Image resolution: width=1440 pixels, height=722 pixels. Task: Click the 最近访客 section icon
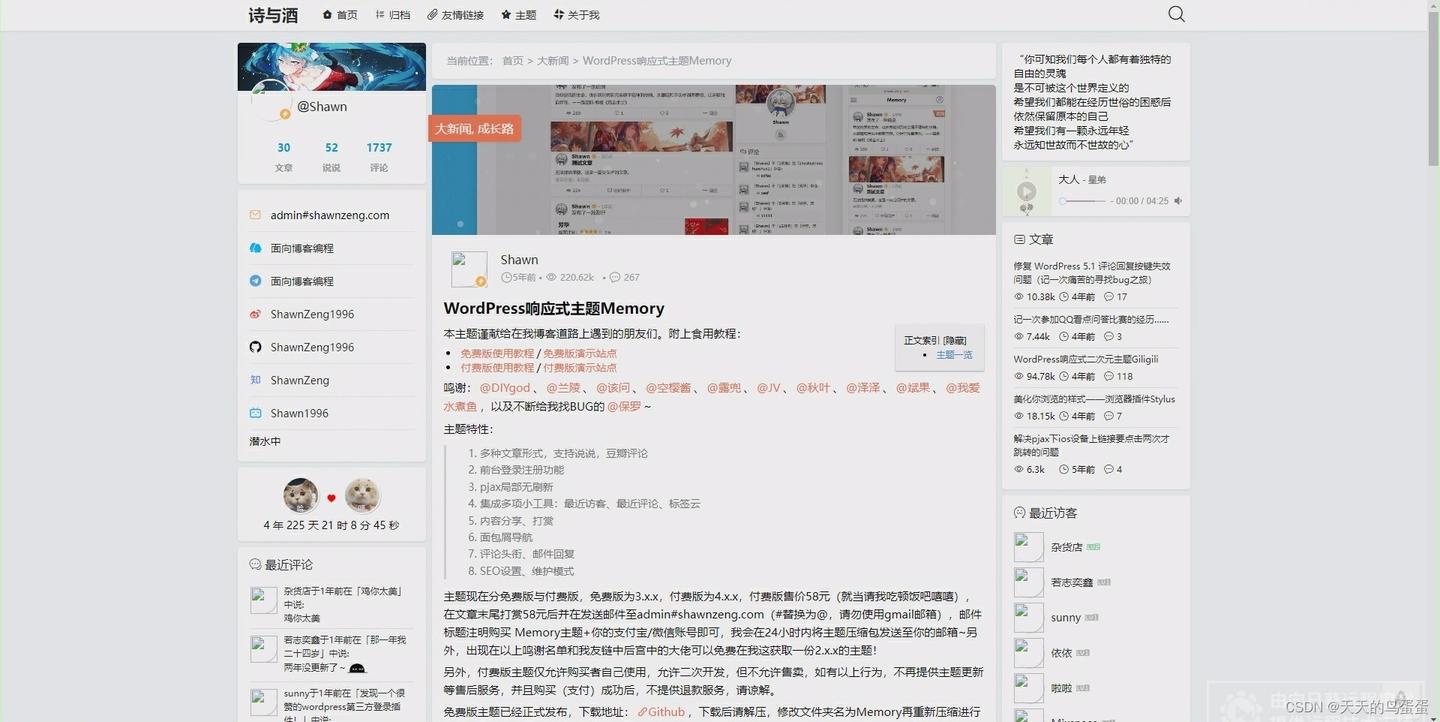tap(1017, 512)
